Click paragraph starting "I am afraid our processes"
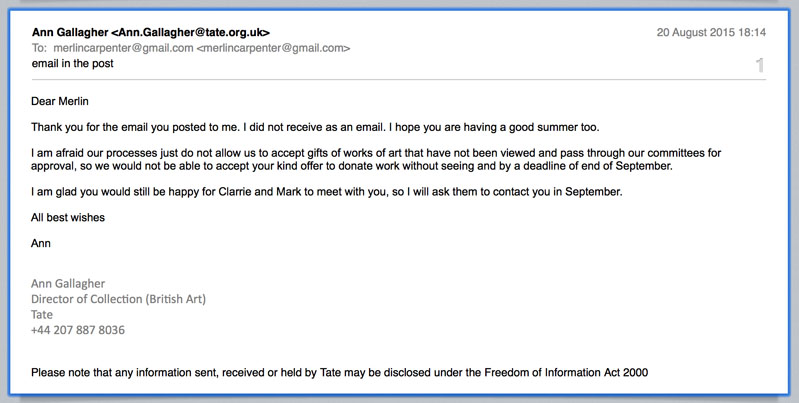The height and width of the screenshot is (403, 799). [376, 159]
